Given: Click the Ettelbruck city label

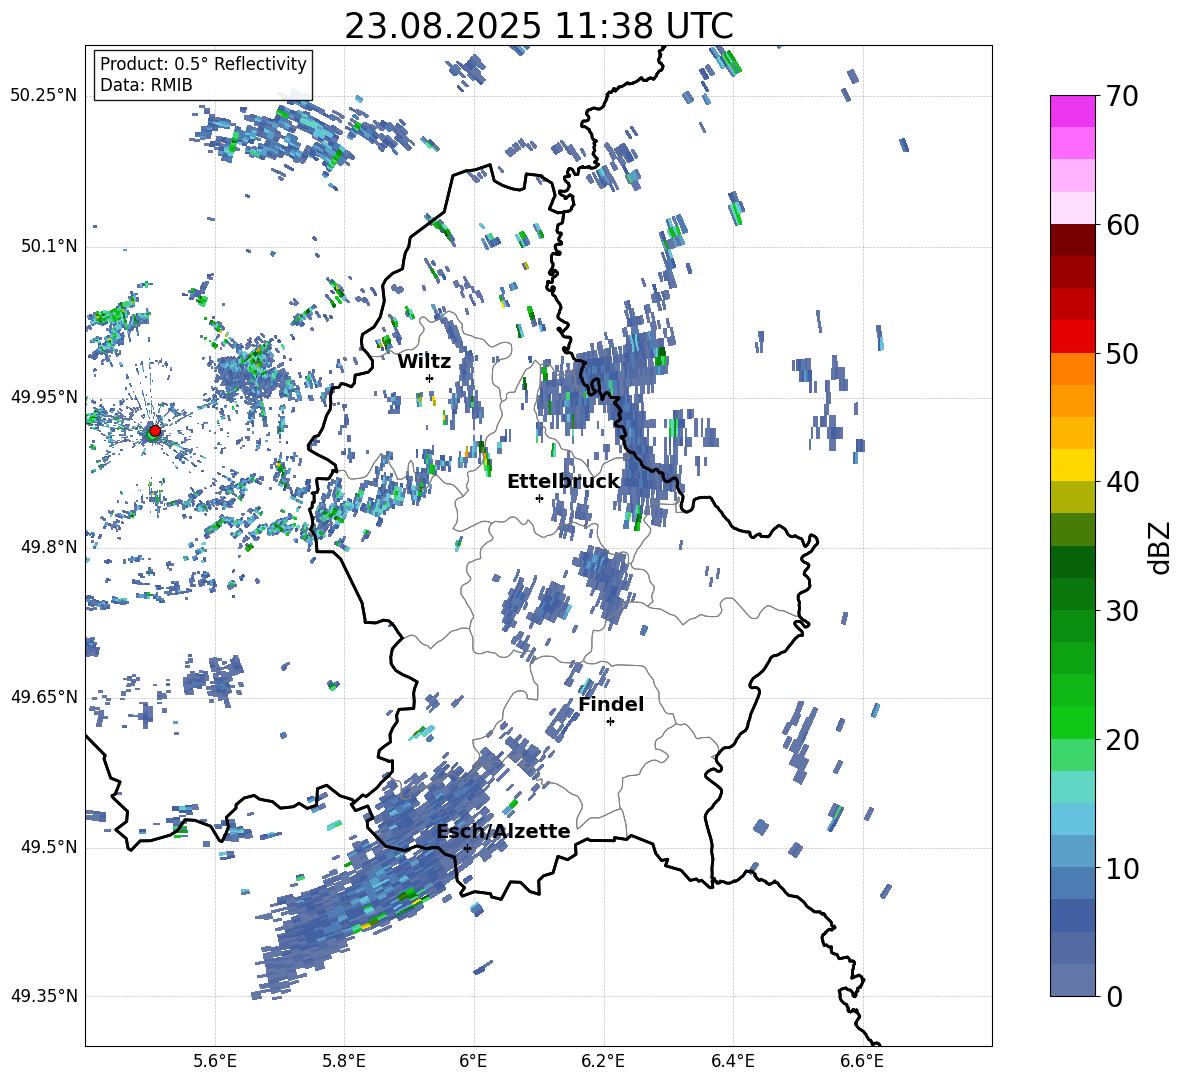Looking at the screenshot, I should point(563,482).
